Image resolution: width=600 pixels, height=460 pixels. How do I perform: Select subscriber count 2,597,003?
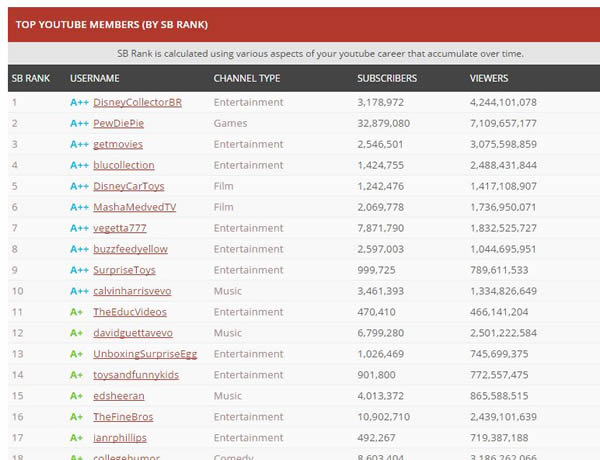click(x=380, y=250)
